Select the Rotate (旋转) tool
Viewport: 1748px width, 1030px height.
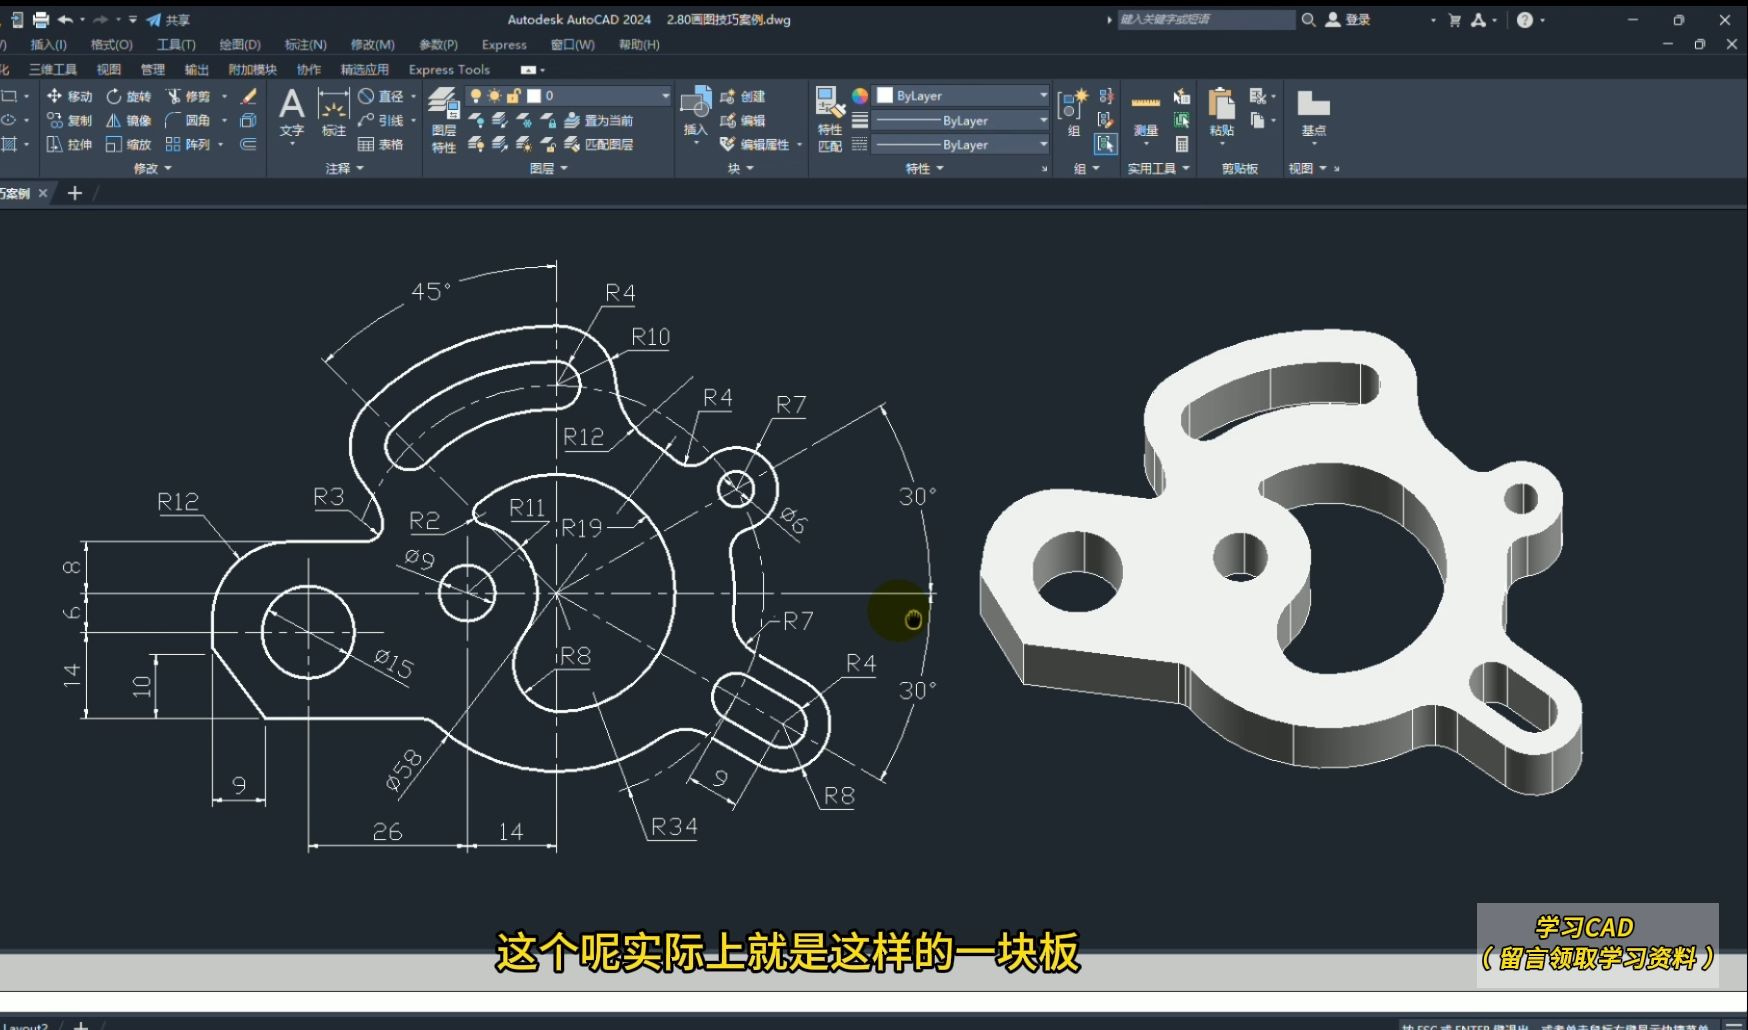click(x=128, y=96)
